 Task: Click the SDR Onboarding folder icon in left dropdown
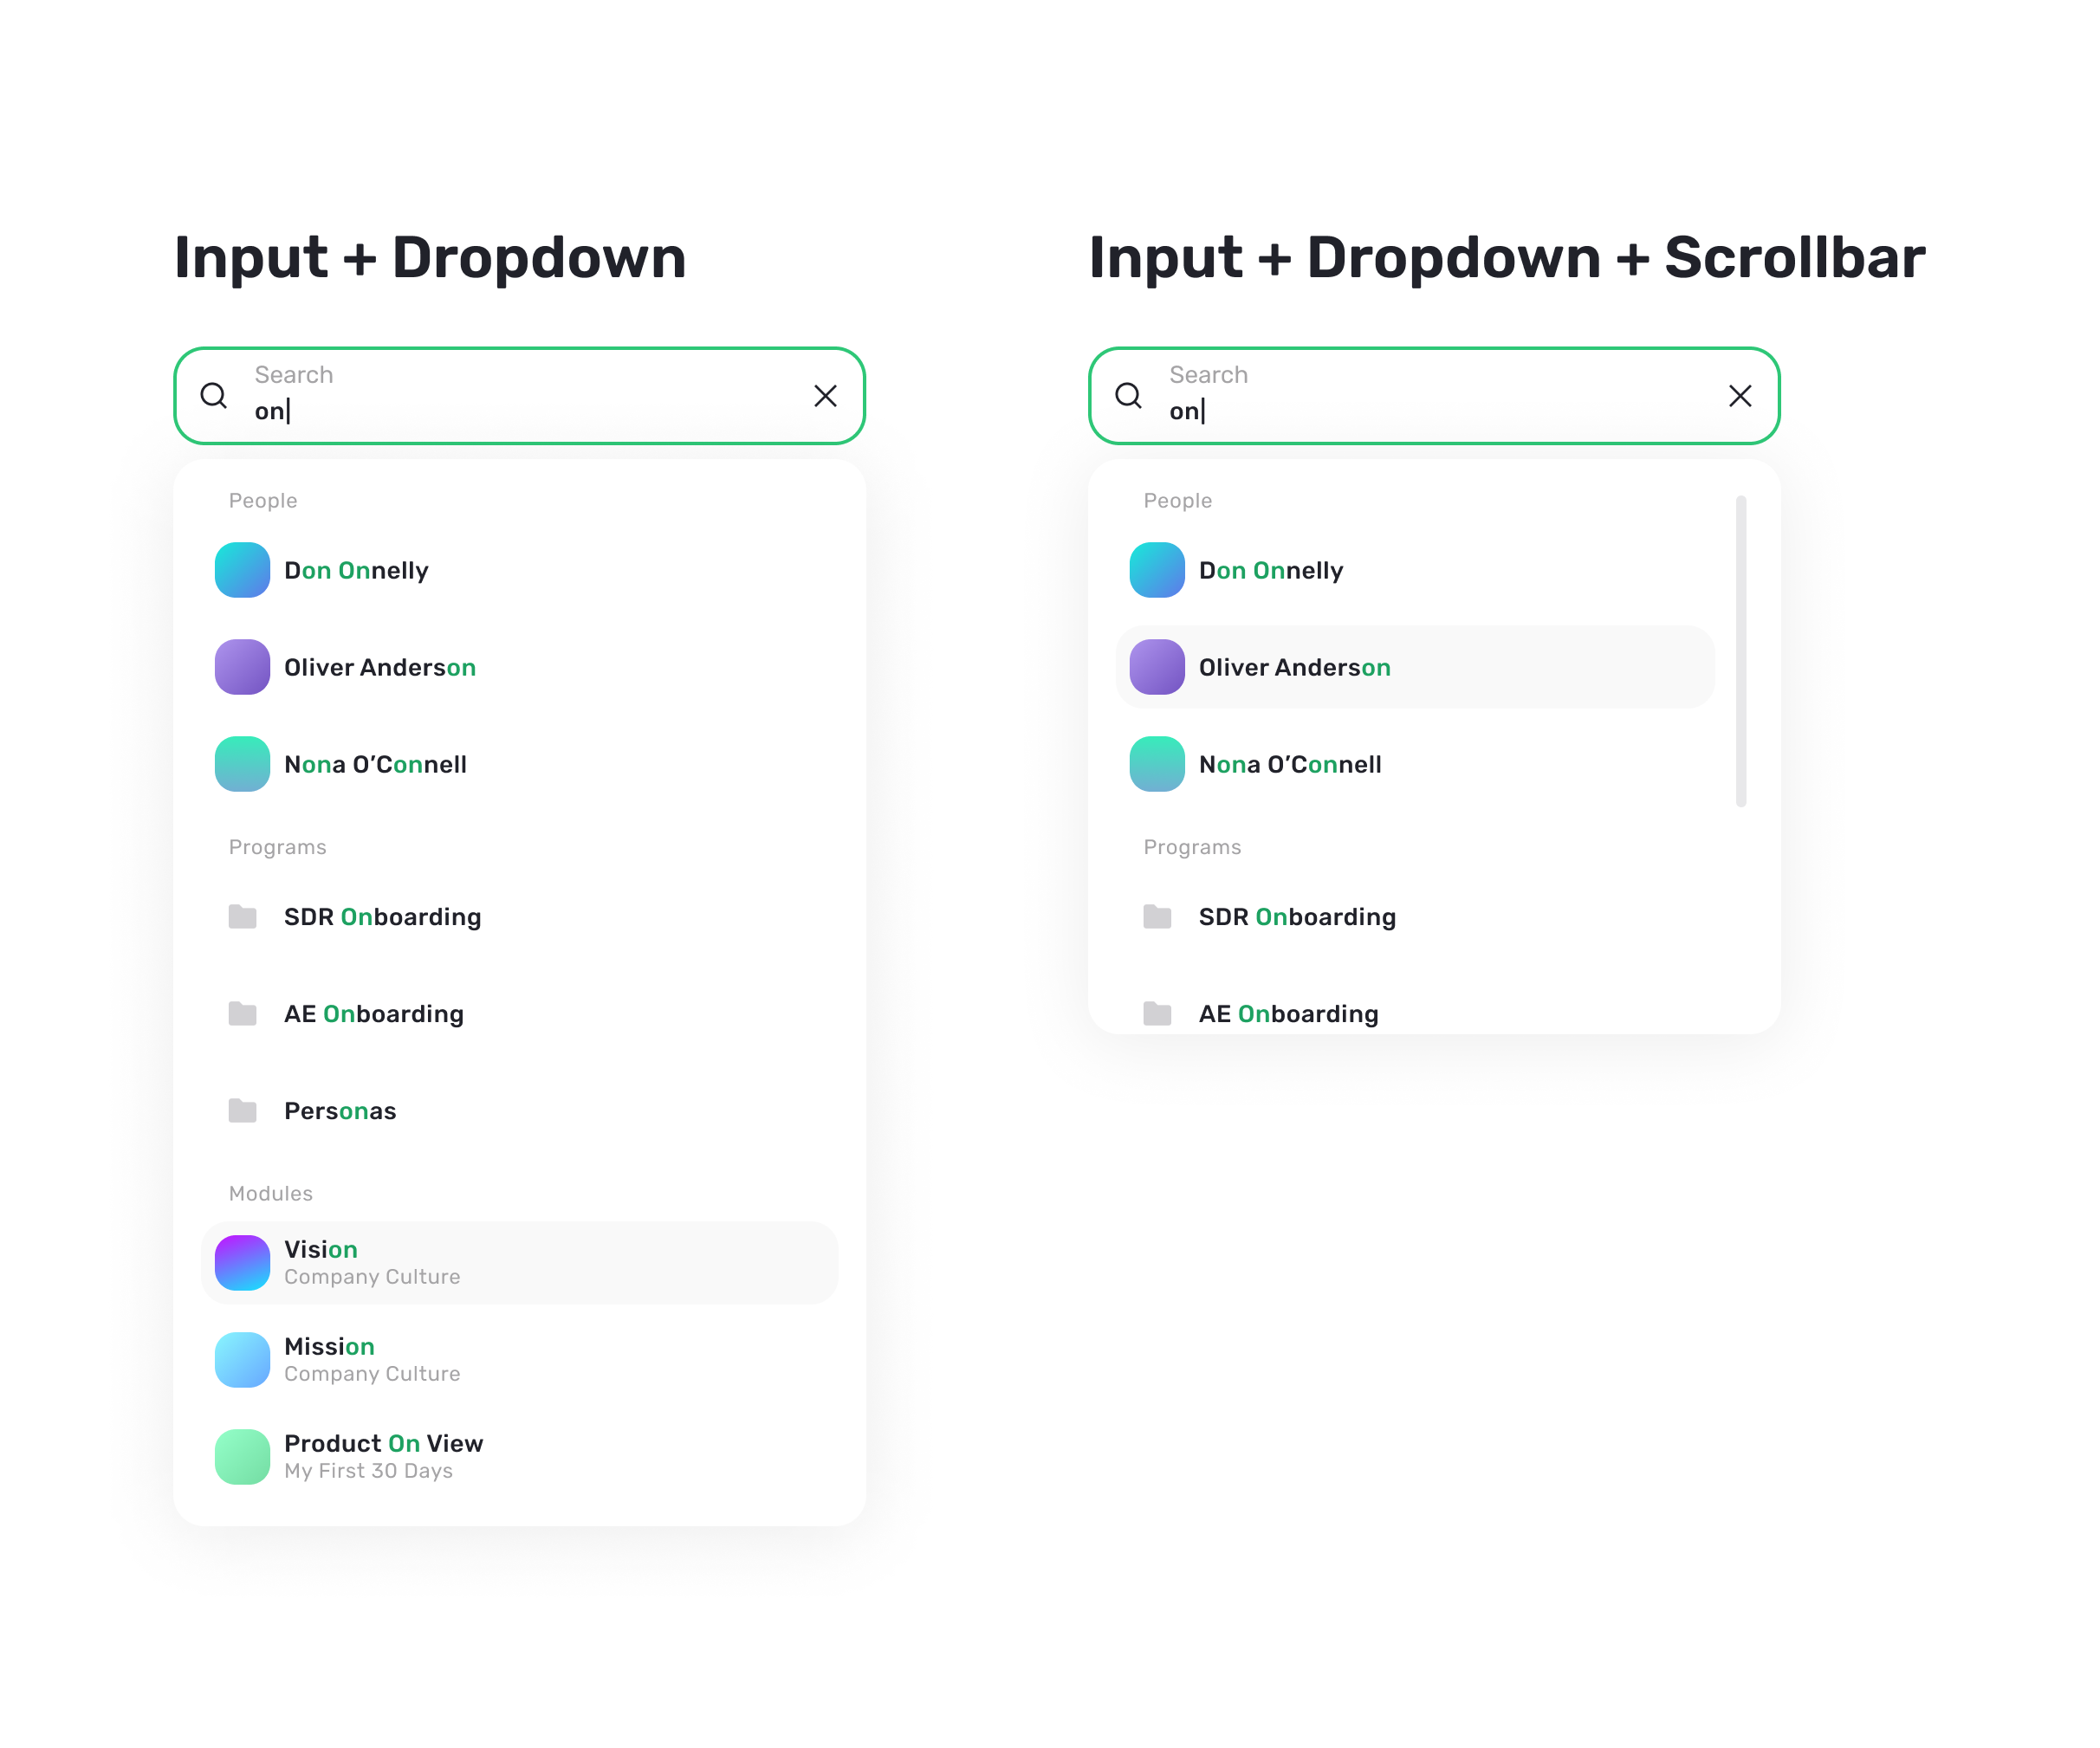(x=242, y=916)
